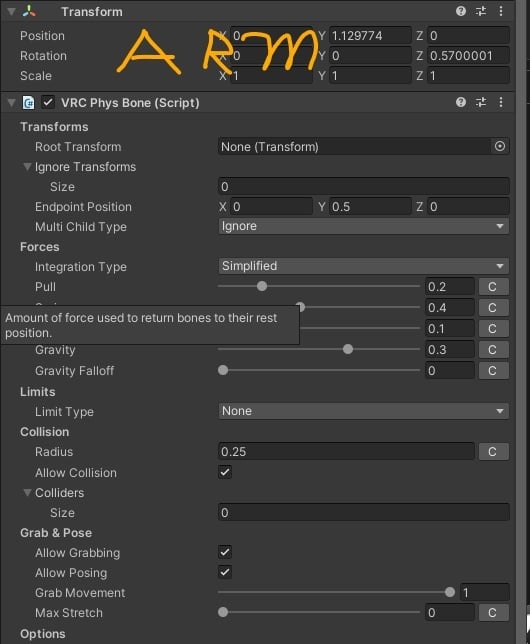This screenshot has width=530, height=644.
Task: Collapse the Ignore Transforms foldout
Action: pyautogui.click(x=27, y=167)
